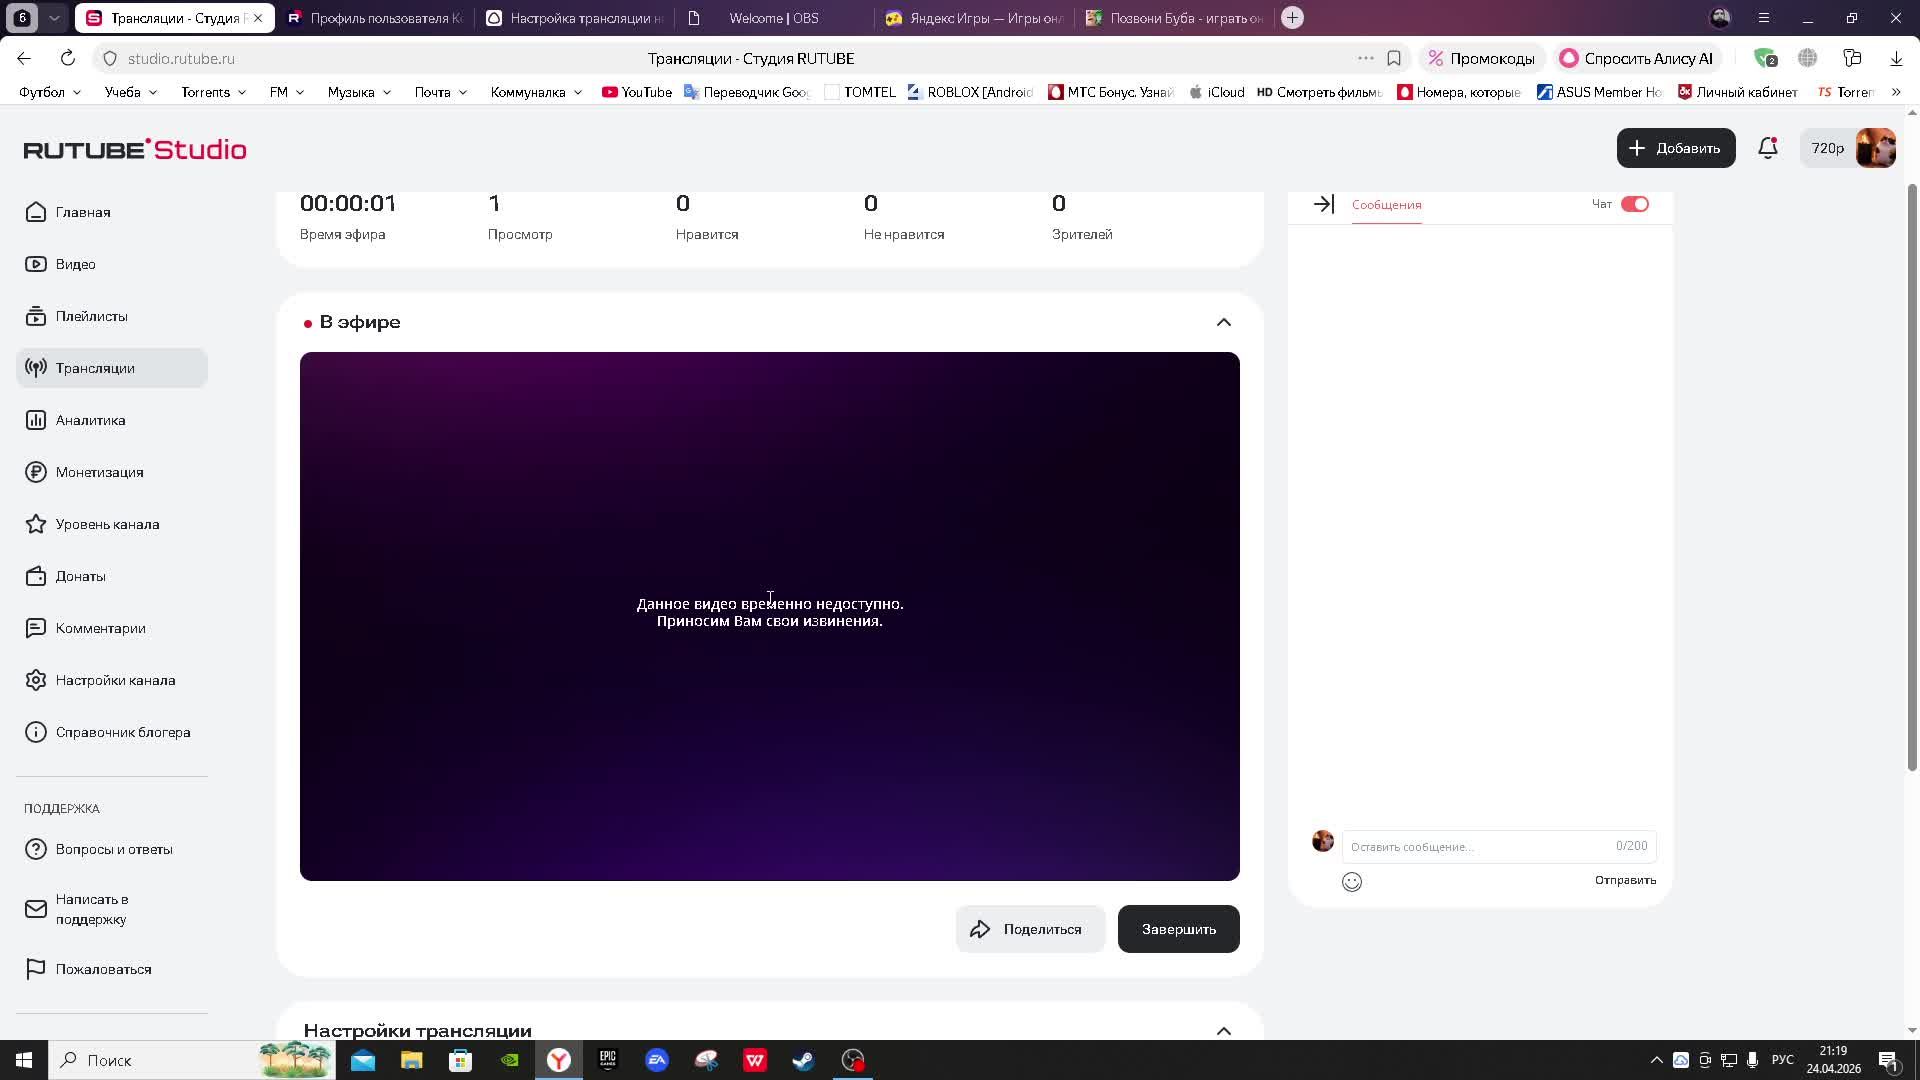Collapse the В эфире section

1223,322
